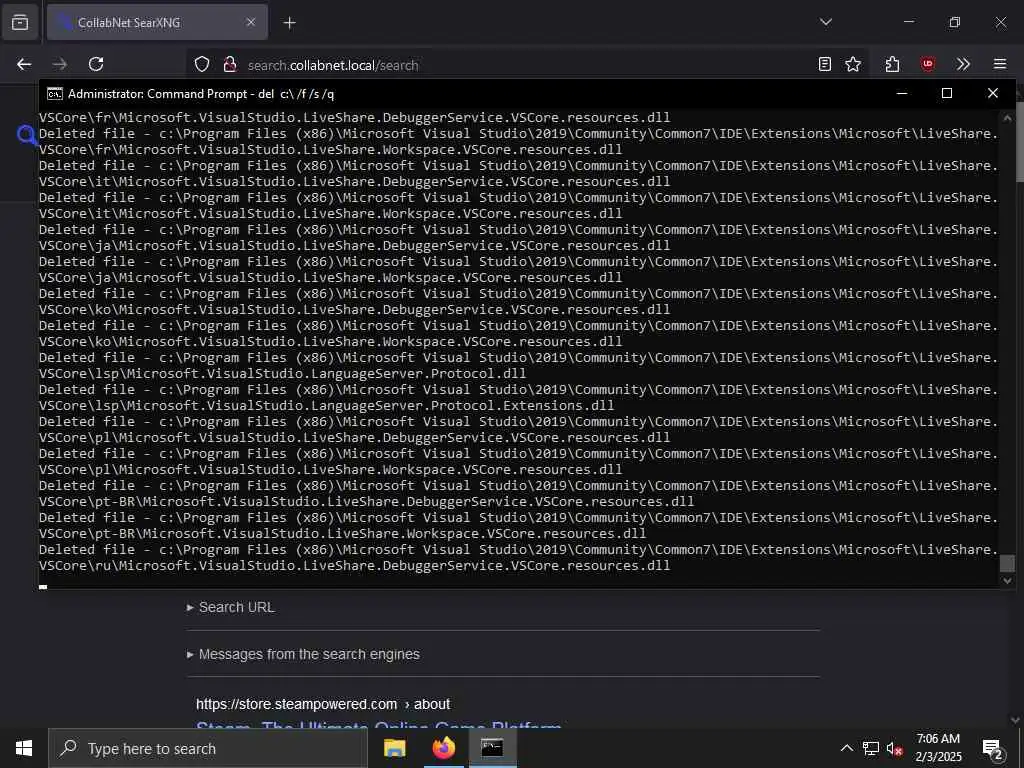Open the list all tabs dropdown

click(x=825, y=22)
